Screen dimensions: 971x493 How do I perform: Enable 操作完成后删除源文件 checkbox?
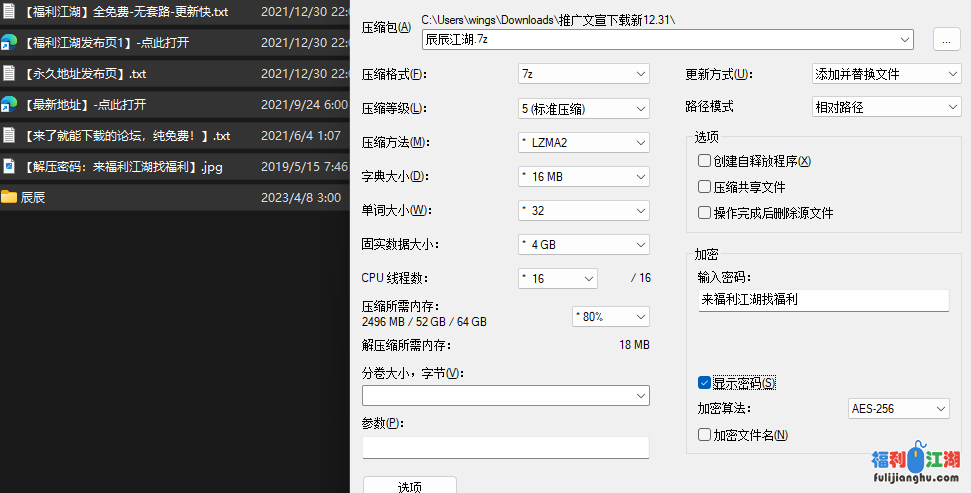click(705, 213)
